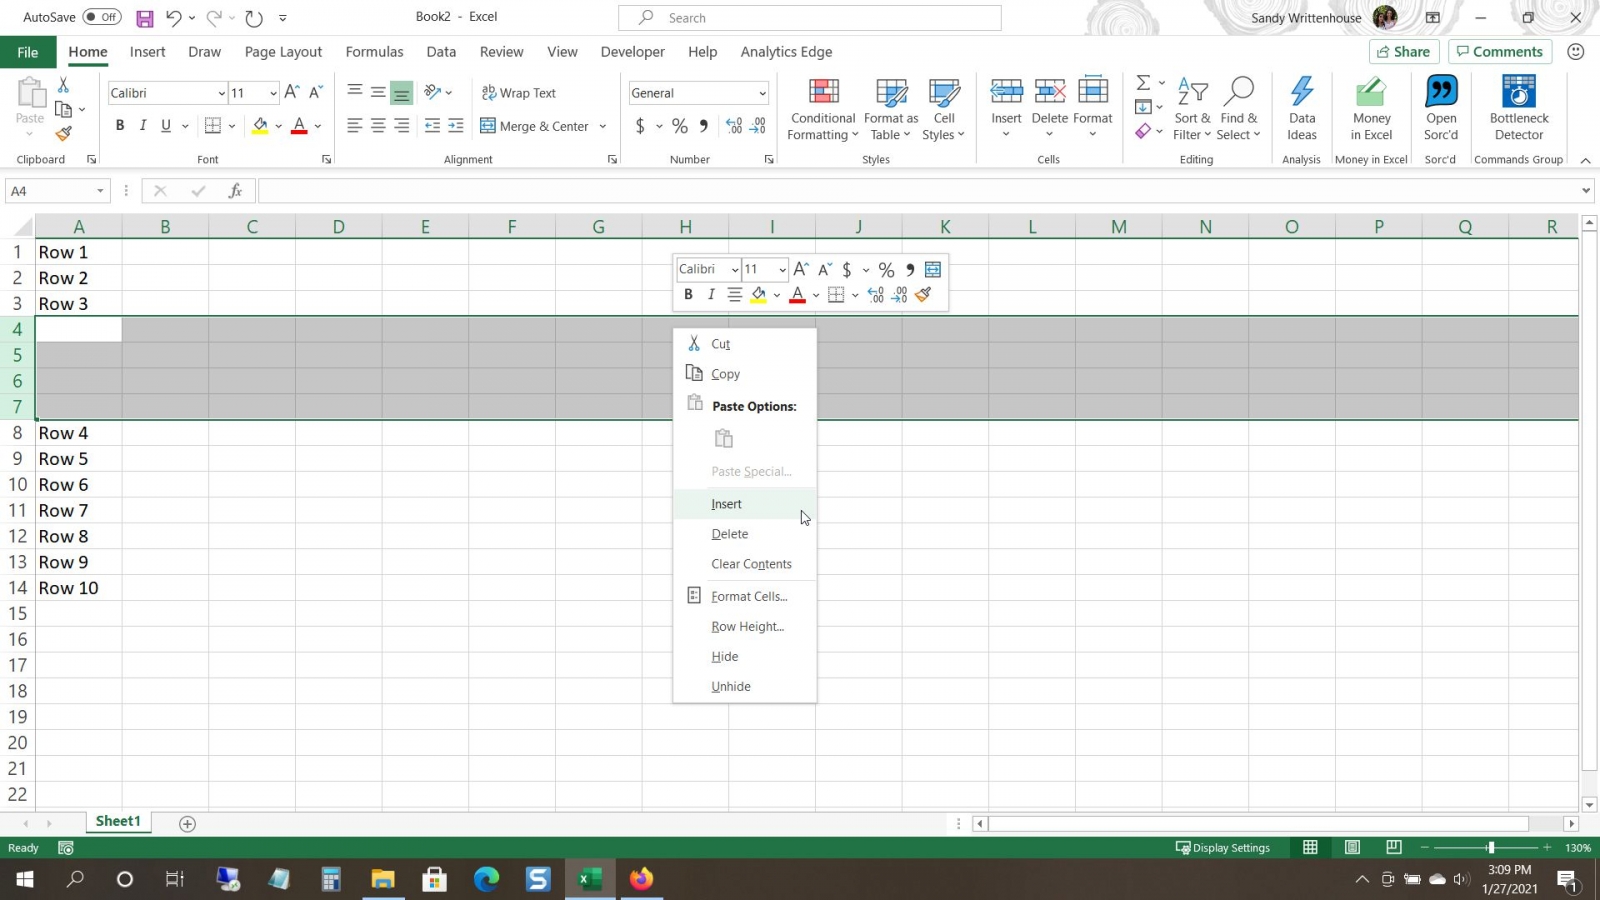The height and width of the screenshot is (900, 1600).
Task: Click the ribbon Cut scissors icon
Action: (x=63, y=85)
